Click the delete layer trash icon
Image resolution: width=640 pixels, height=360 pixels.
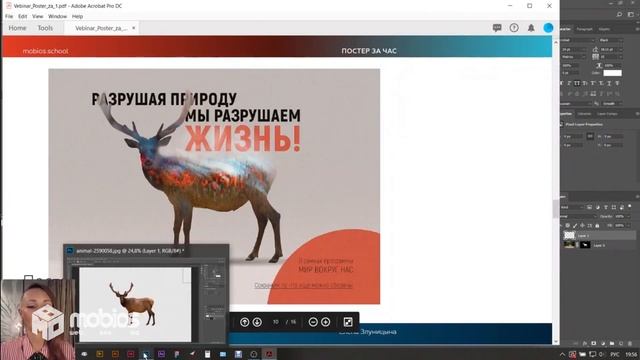(x=631, y=344)
